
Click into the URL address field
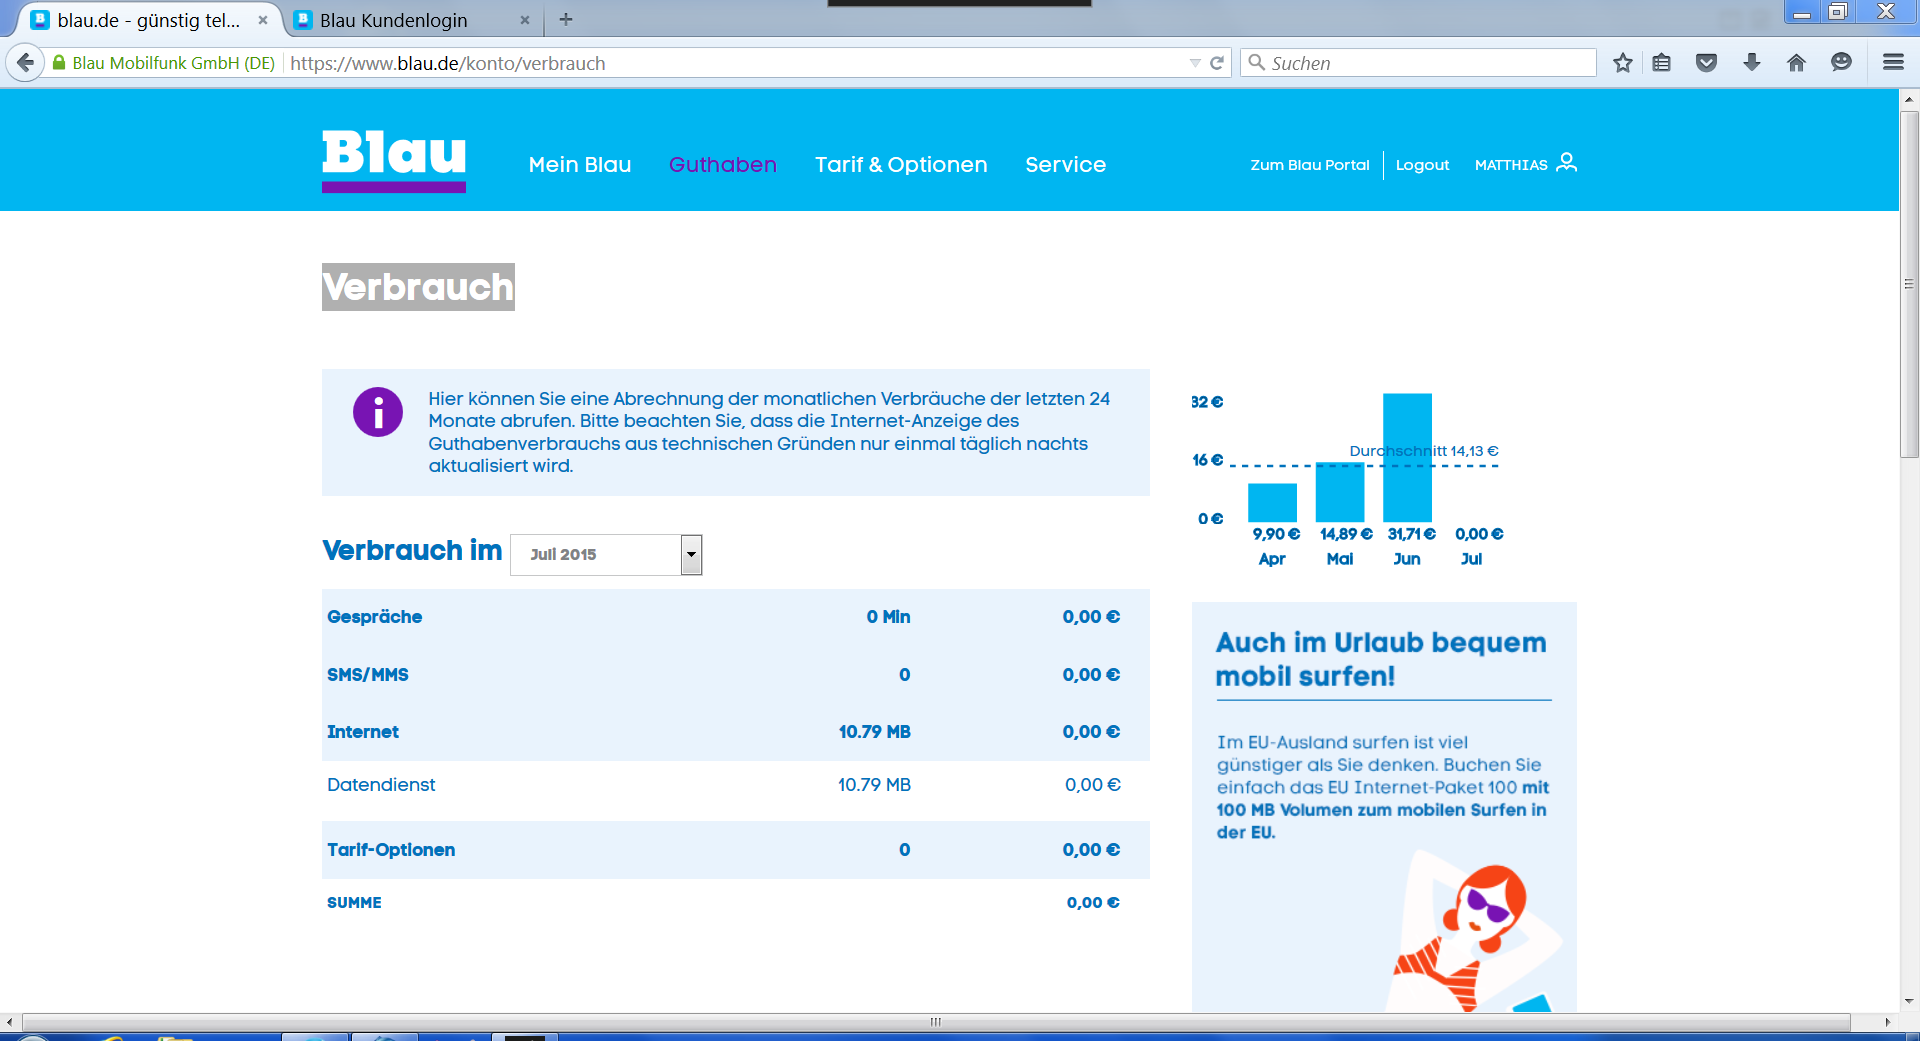[x=735, y=63]
